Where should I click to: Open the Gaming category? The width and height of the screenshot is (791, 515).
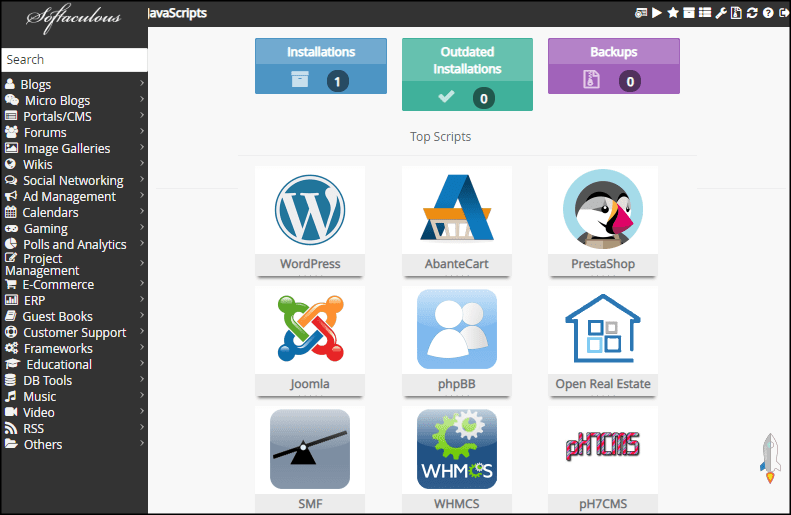coord(45,228)
